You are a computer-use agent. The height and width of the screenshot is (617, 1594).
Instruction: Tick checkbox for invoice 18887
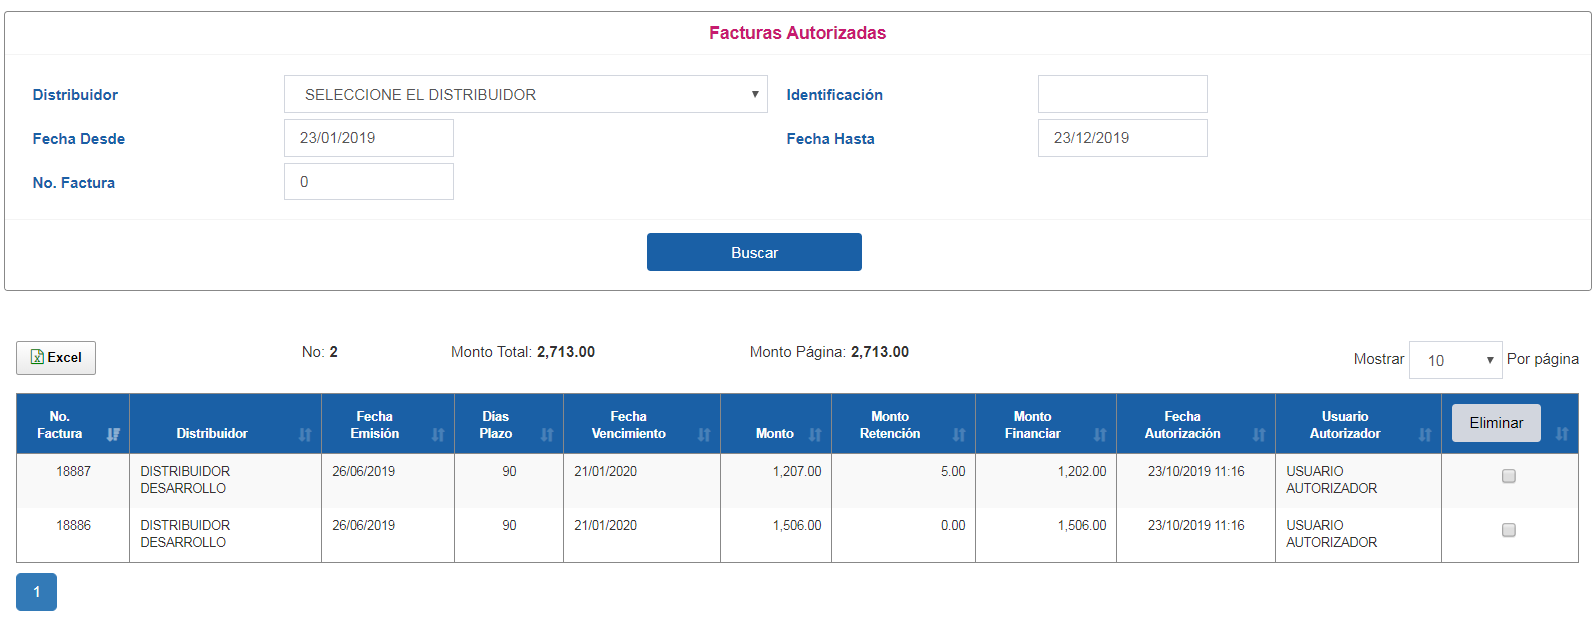point(1509,476)
